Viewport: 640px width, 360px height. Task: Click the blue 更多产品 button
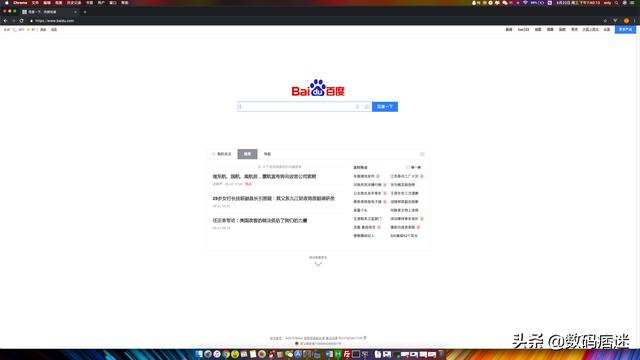pyautogui.click(x=625, y=30)
